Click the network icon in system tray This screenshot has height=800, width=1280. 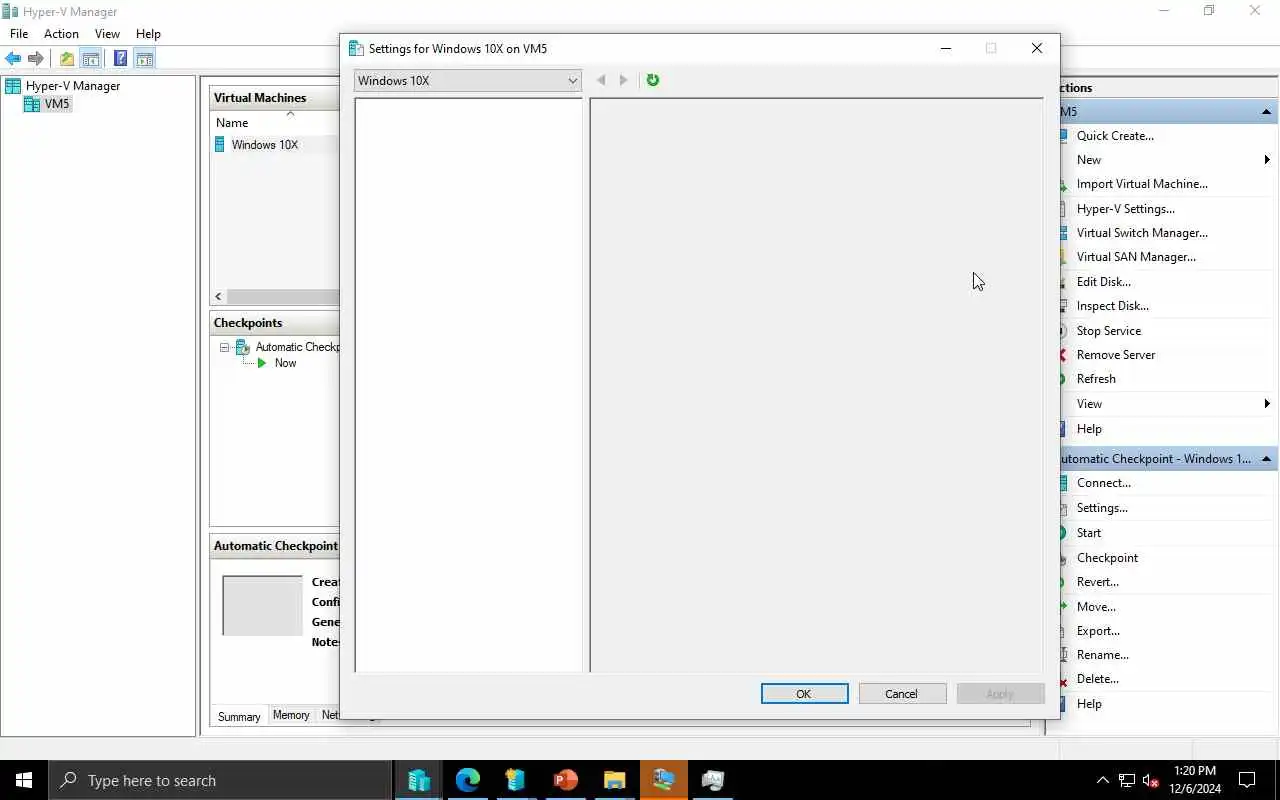click(1127, 780)
